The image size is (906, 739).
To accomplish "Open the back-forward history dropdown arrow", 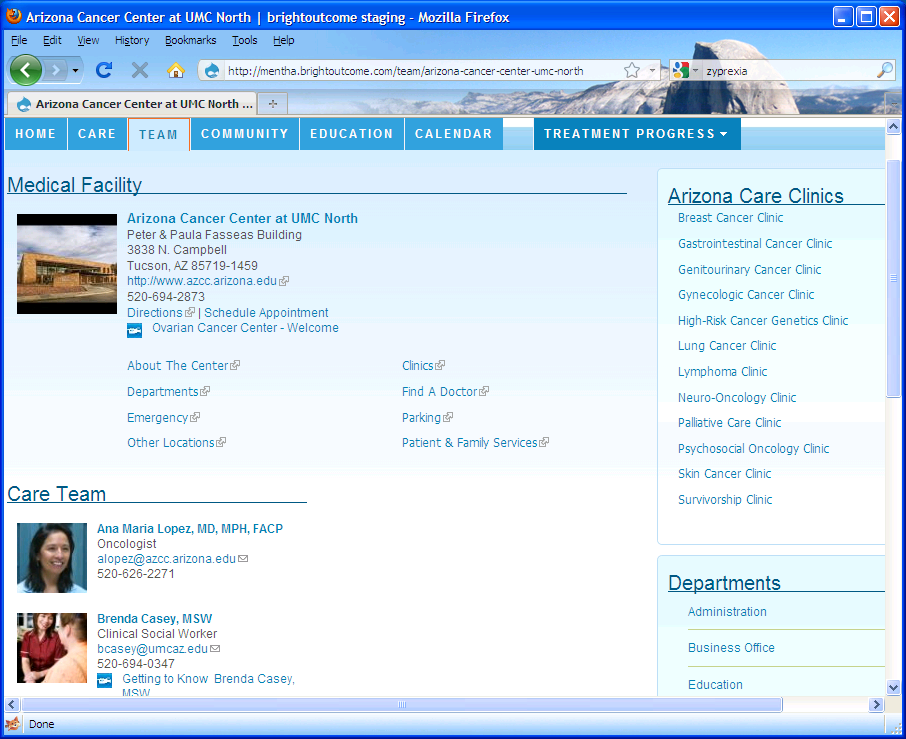I will [x=75, y=70].
